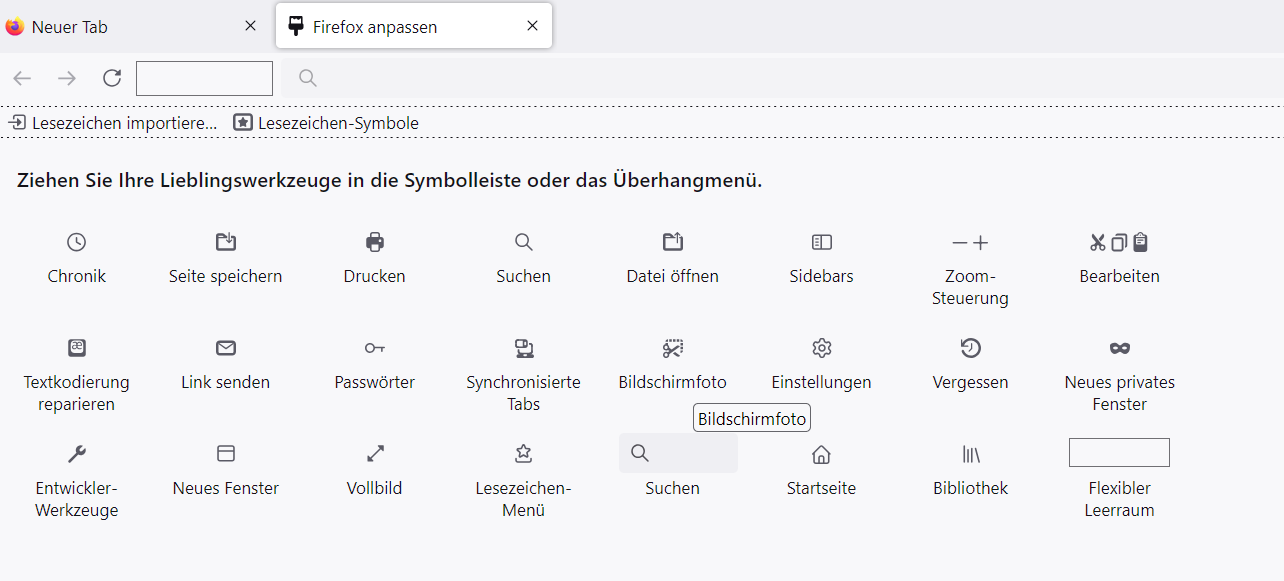Click the Chronik clock icon
Screen dimensions: 1284x581
[77, 242]
